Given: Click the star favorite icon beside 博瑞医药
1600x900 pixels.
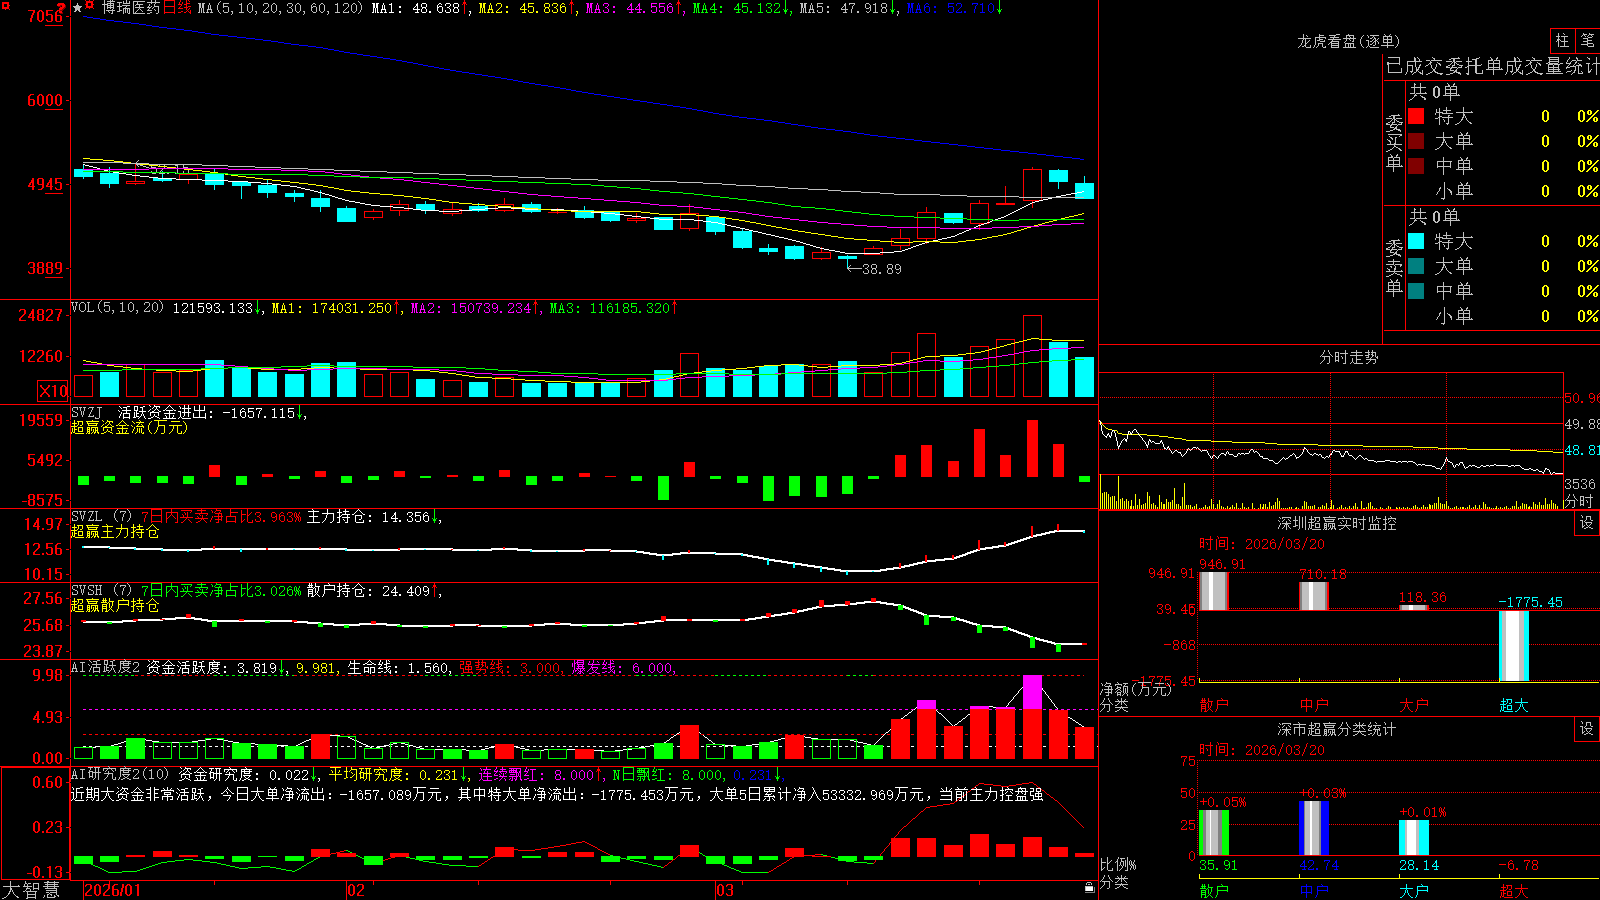Looking at the screenshot, I should [77, 8].
